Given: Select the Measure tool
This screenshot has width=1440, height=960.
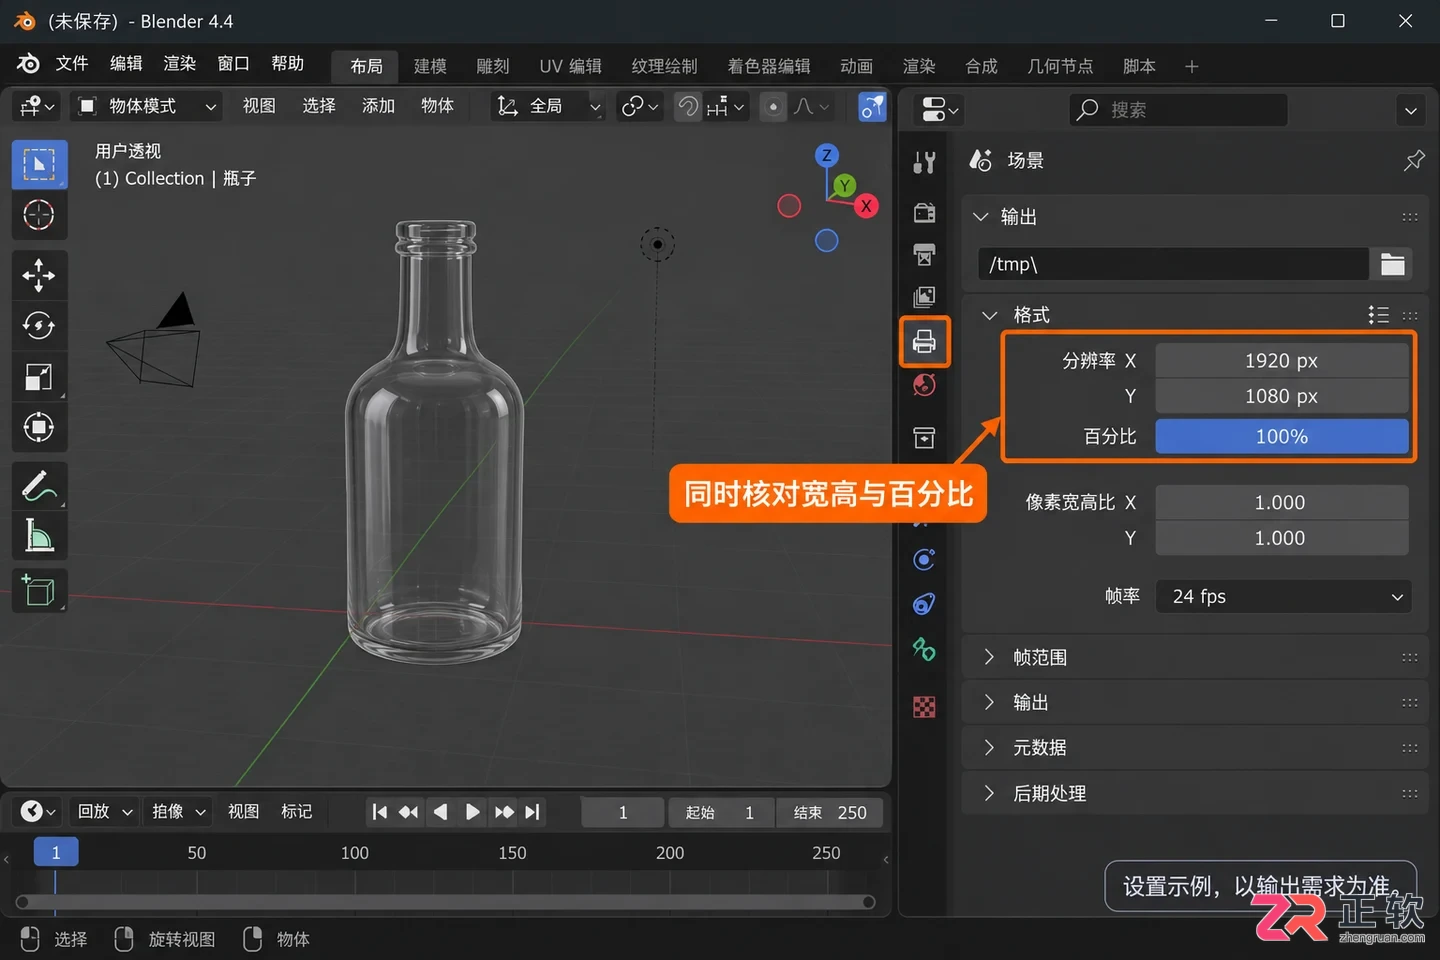Looking at the screenshot, I should coord(39,538).
